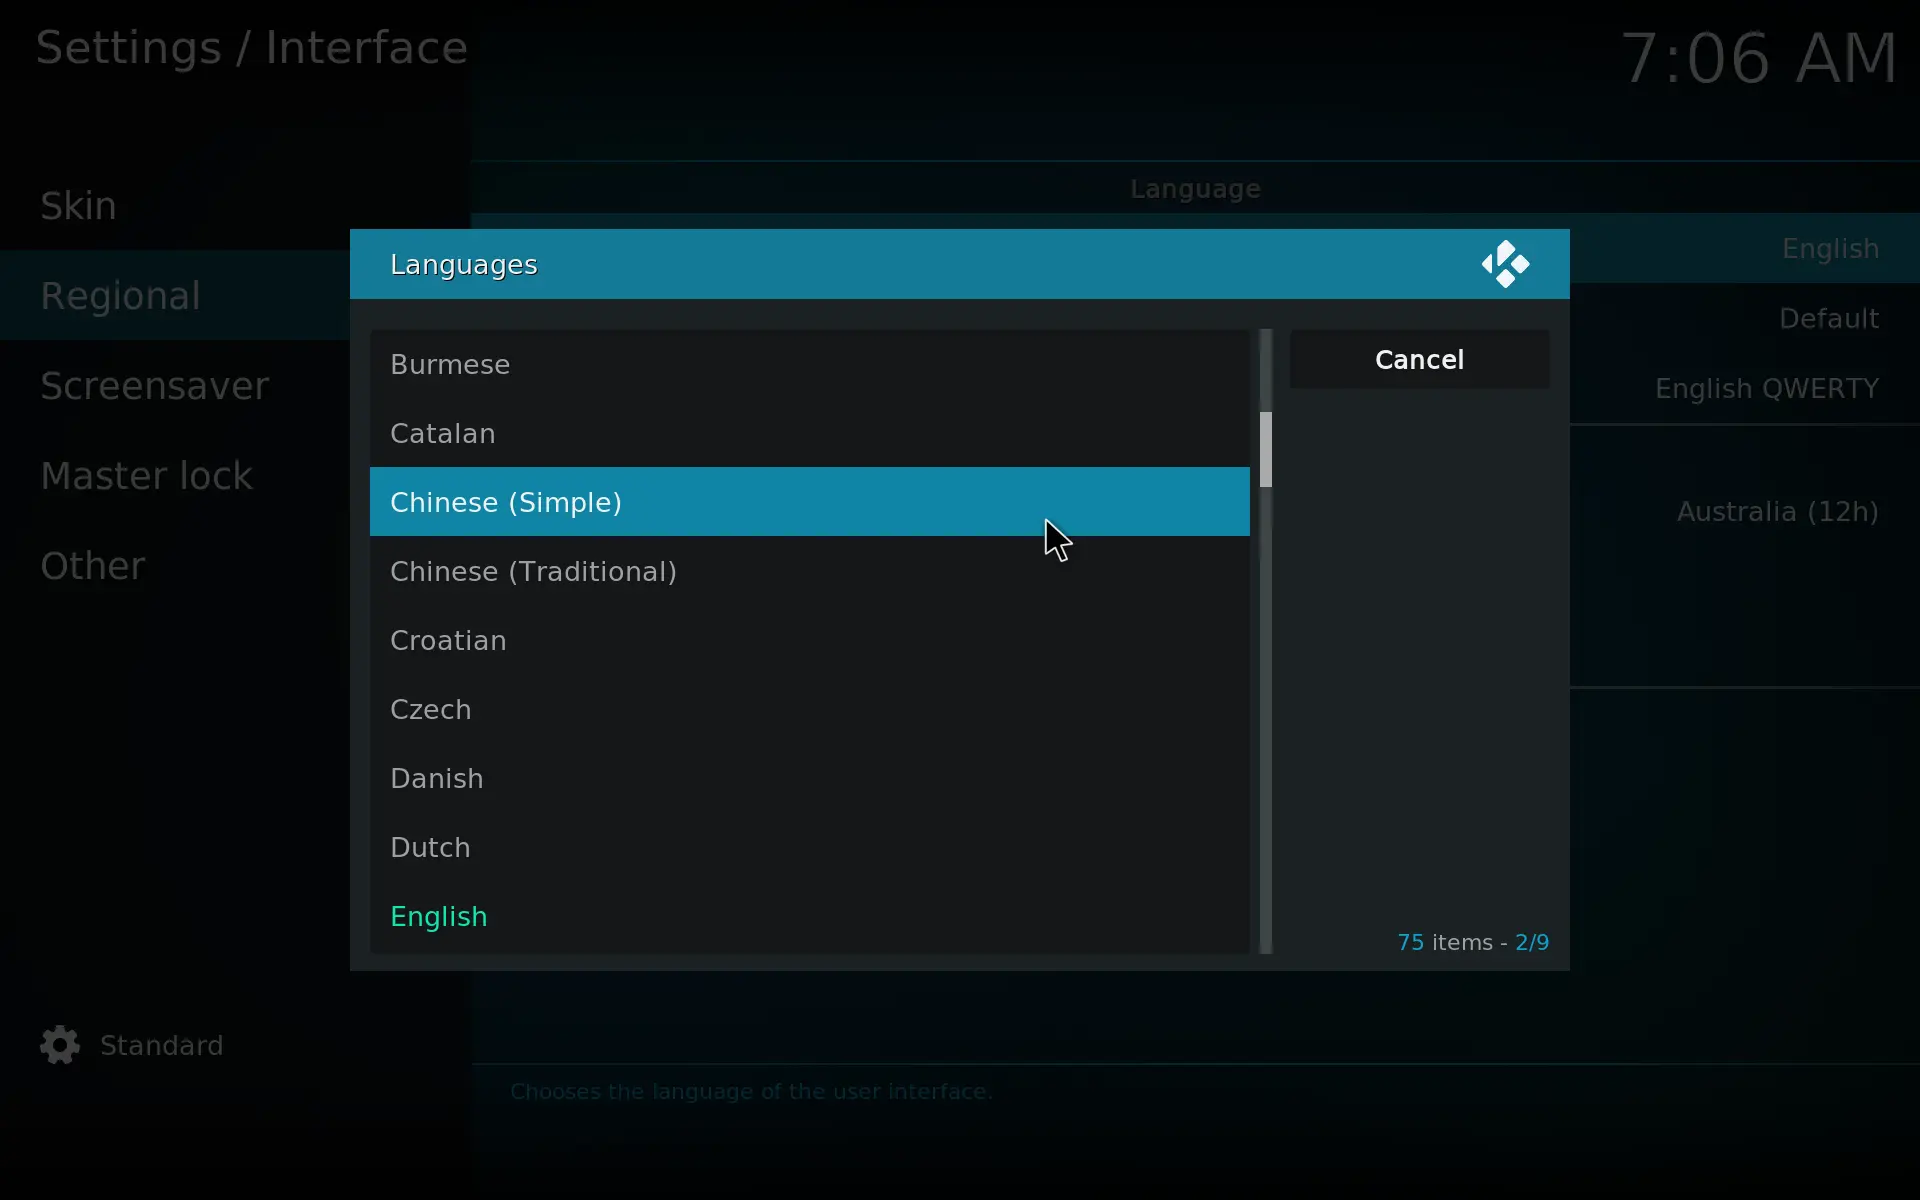1920x1200 pixels.
Task: Select English in the language list
Action: coord(439,916)
